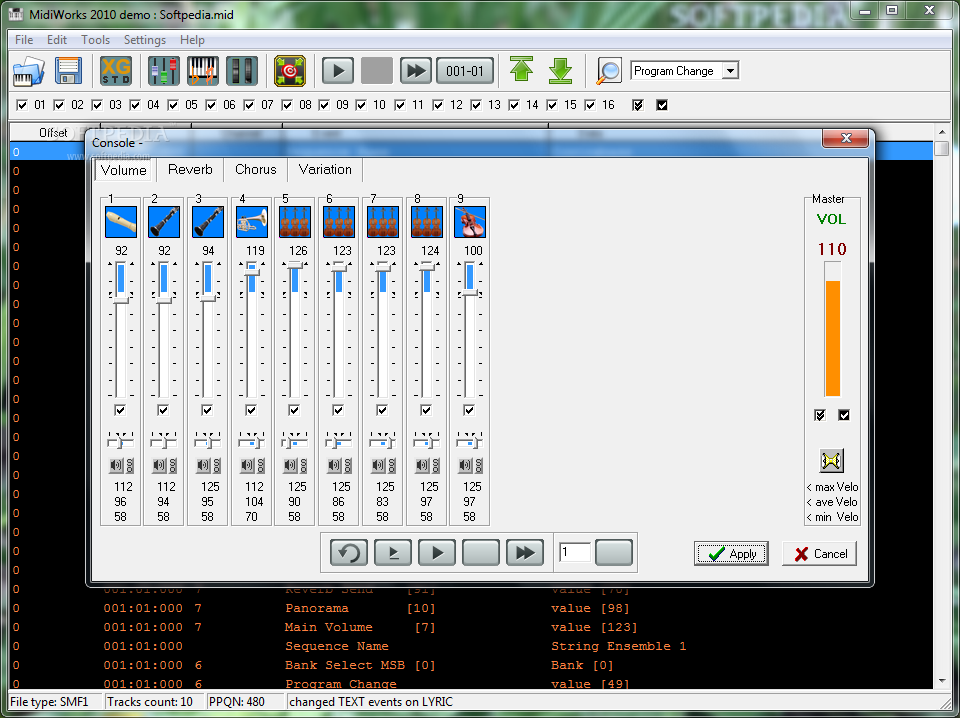Click channel 1 recorder instrument icon
The height and width of the screenshot is (718, 960).
pos(121,222)
